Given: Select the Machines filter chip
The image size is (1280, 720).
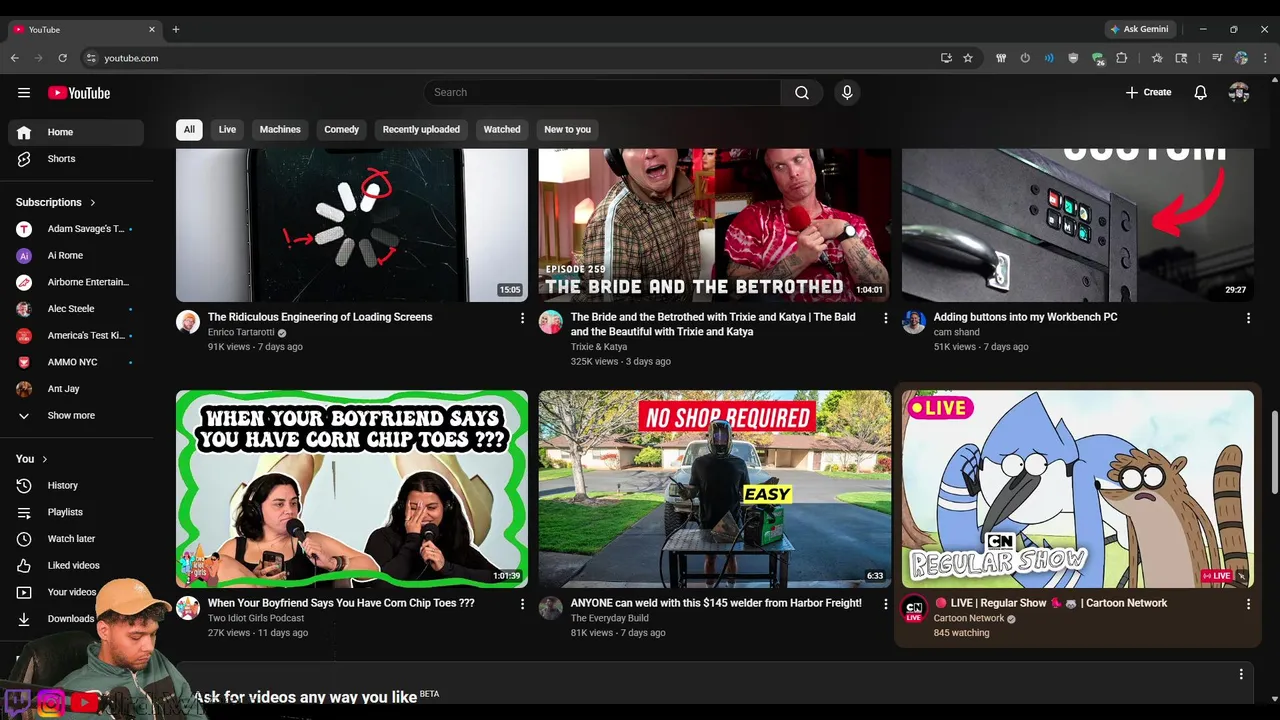Looking at the screenshot, I should [x=280, y=129].
